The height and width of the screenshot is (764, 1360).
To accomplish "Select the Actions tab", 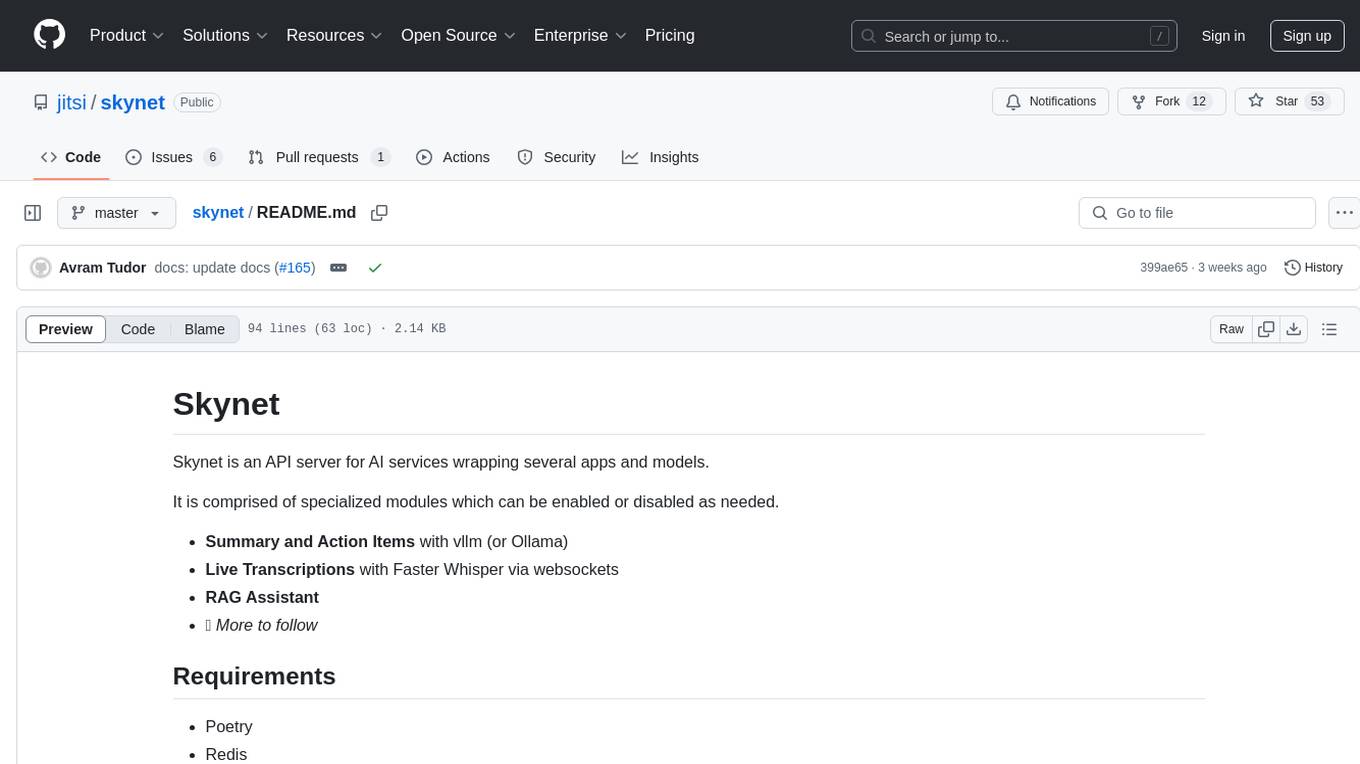I will tap(453, 157).
